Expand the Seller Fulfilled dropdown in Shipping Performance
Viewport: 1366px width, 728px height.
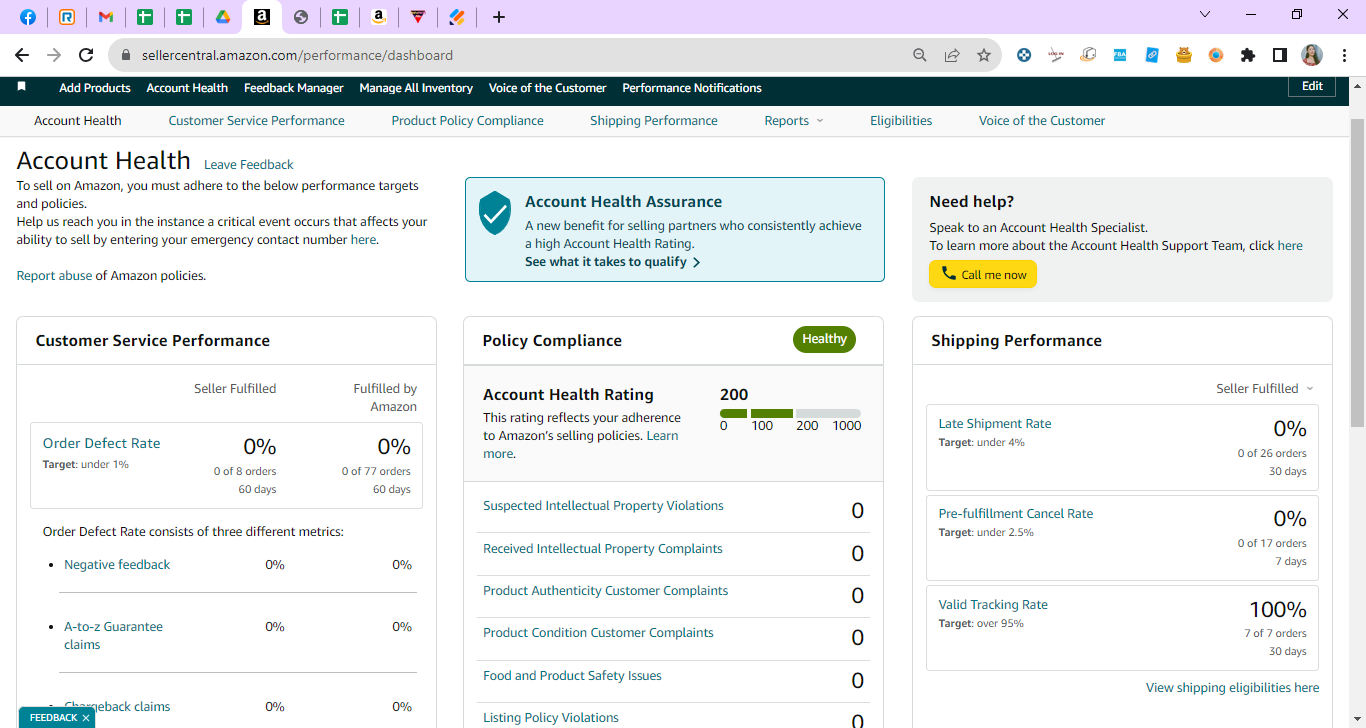tap(1265, 389)
